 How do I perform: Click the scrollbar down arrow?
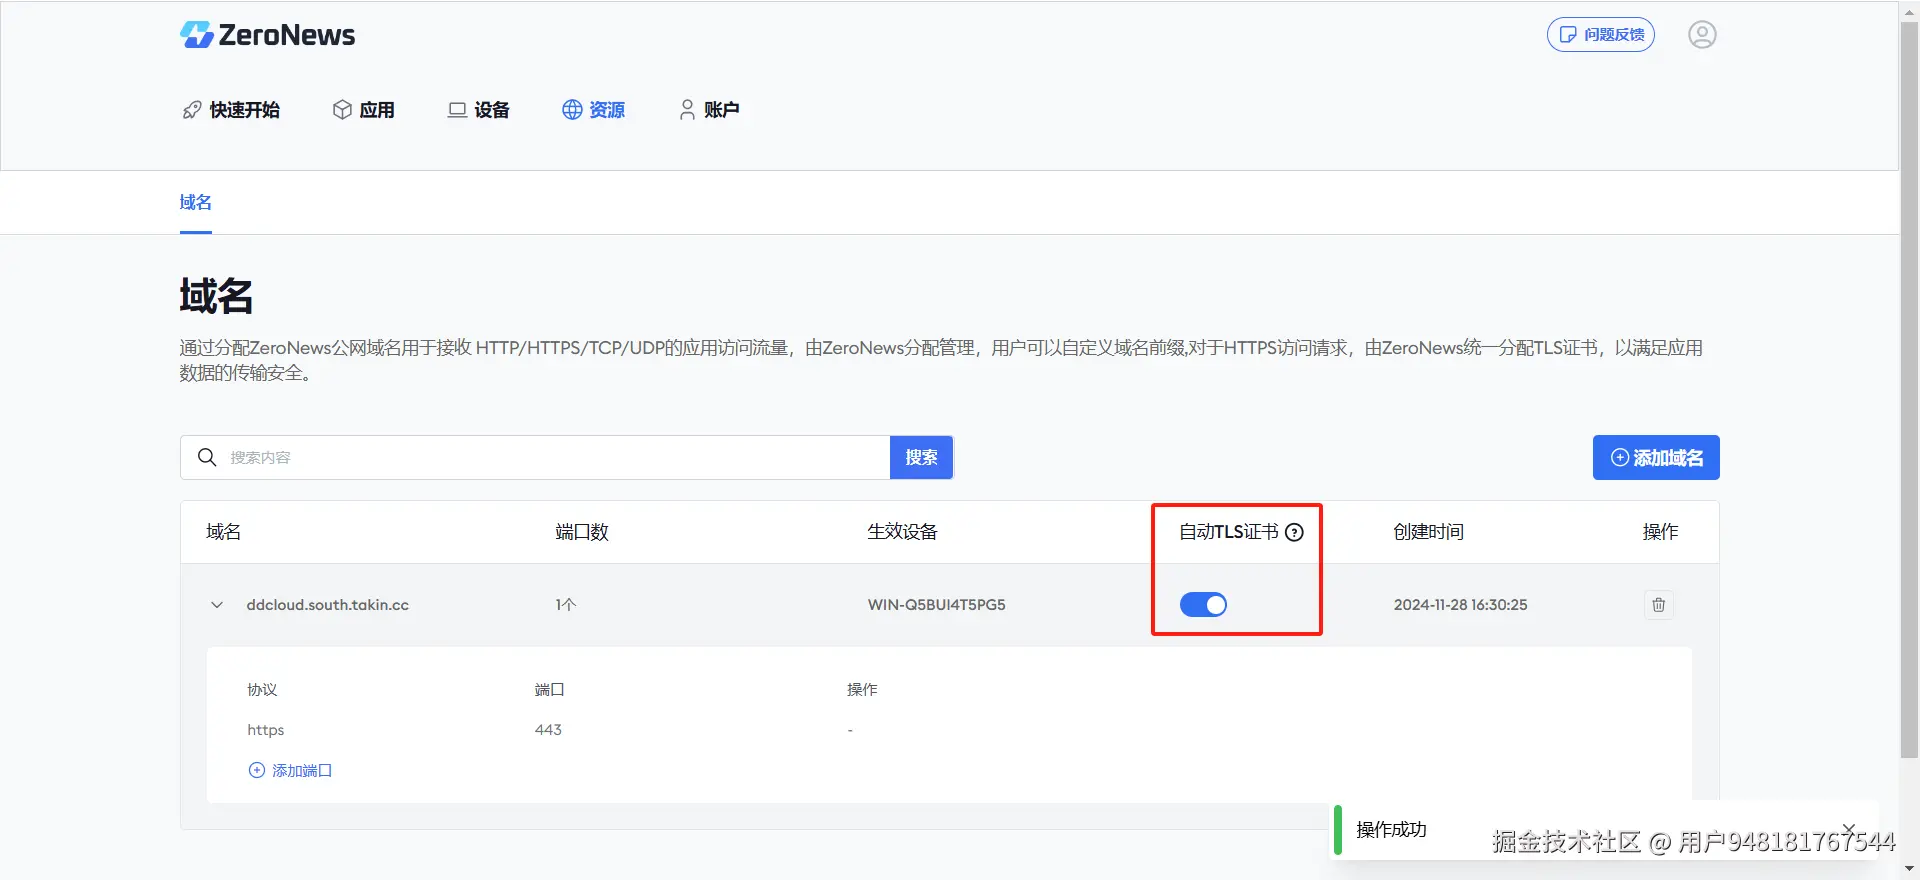(1909, 870)
